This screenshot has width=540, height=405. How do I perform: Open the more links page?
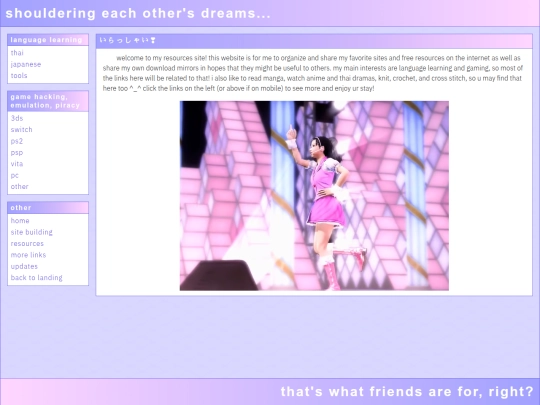28,255
